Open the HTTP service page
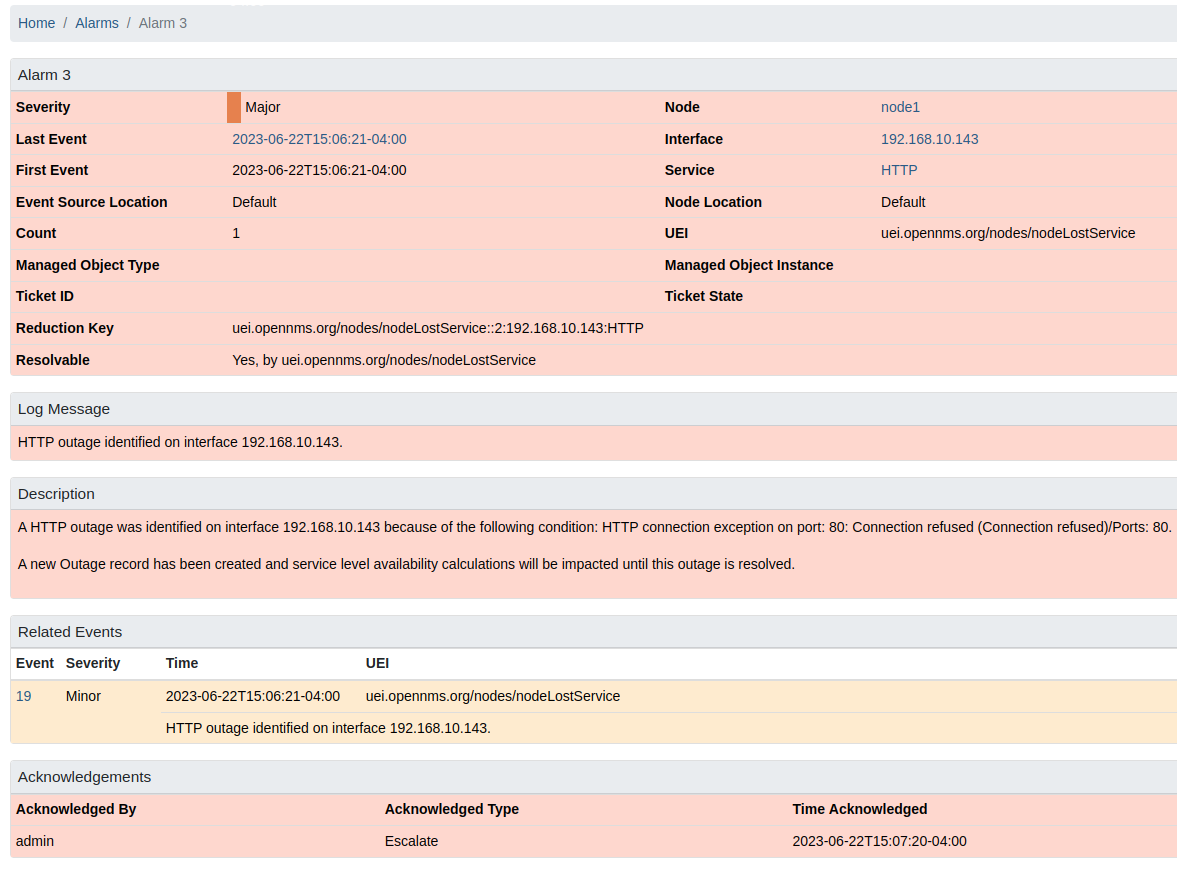1177x874 pixels. pyautogui.click(x=898, y=170)
